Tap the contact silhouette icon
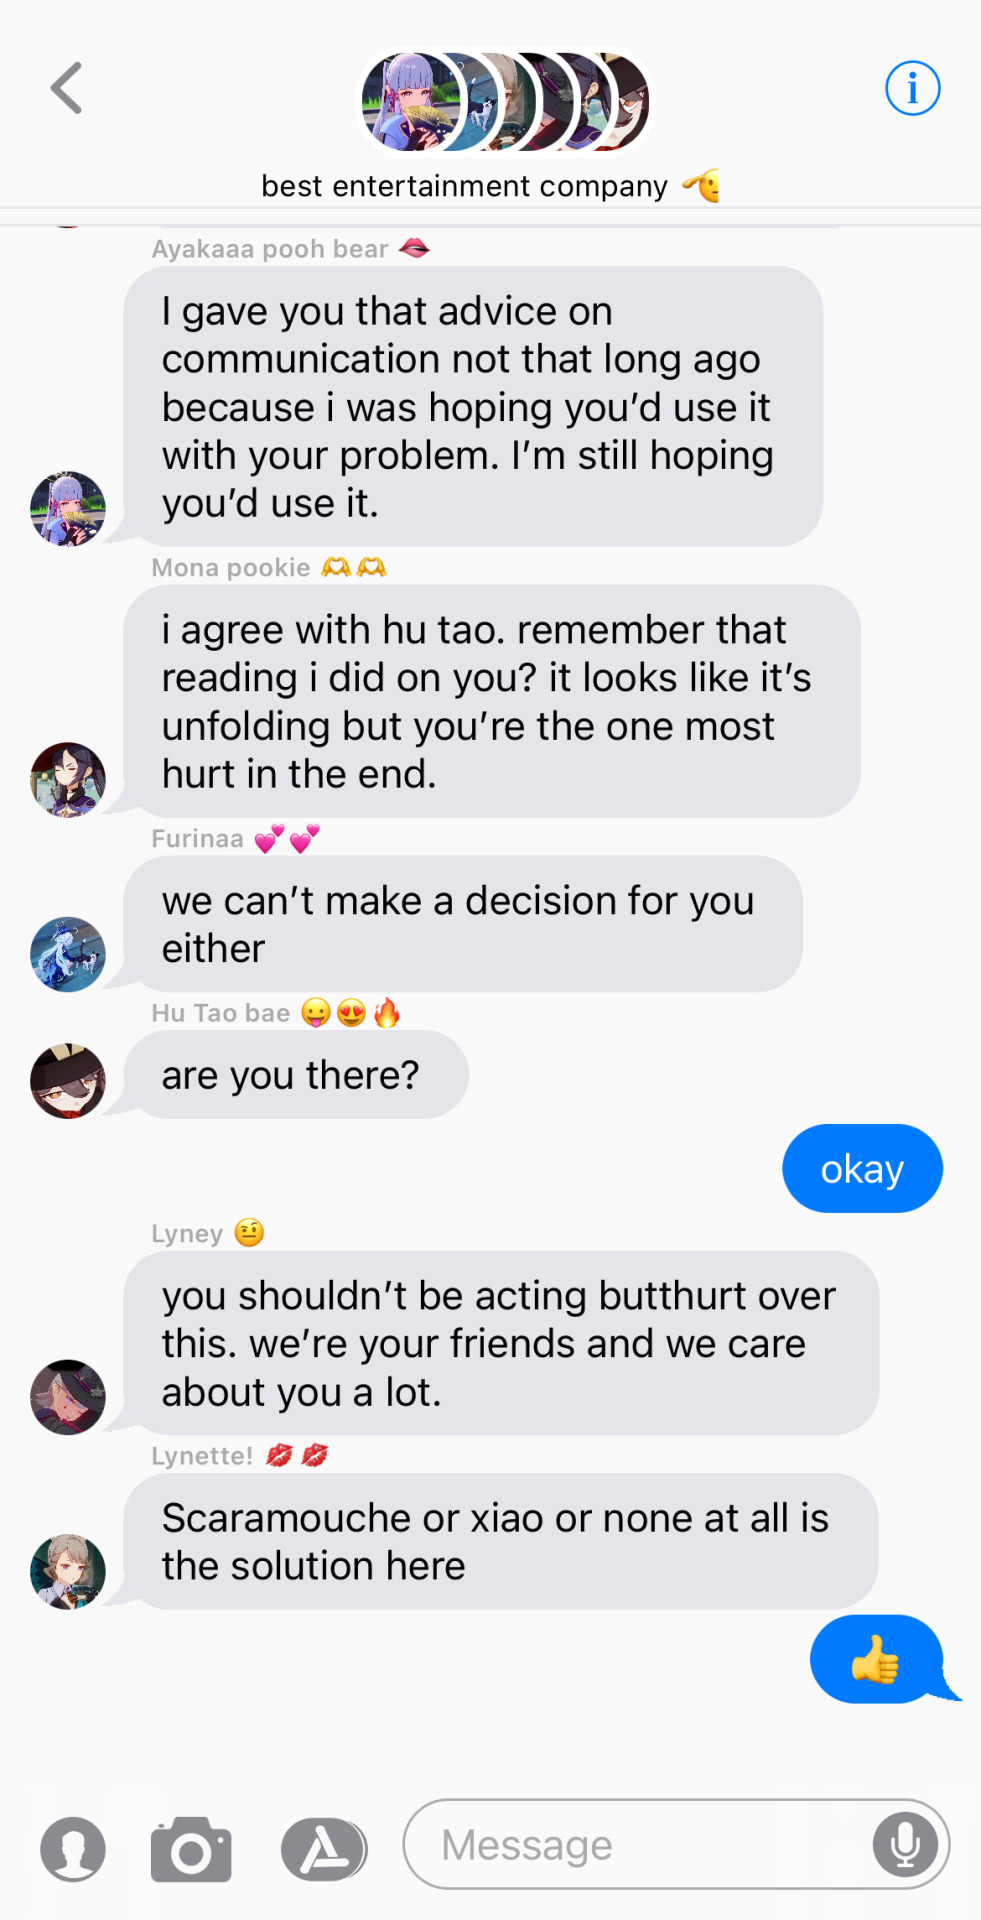The image size is (981, 1920). tap(73, 1849)
